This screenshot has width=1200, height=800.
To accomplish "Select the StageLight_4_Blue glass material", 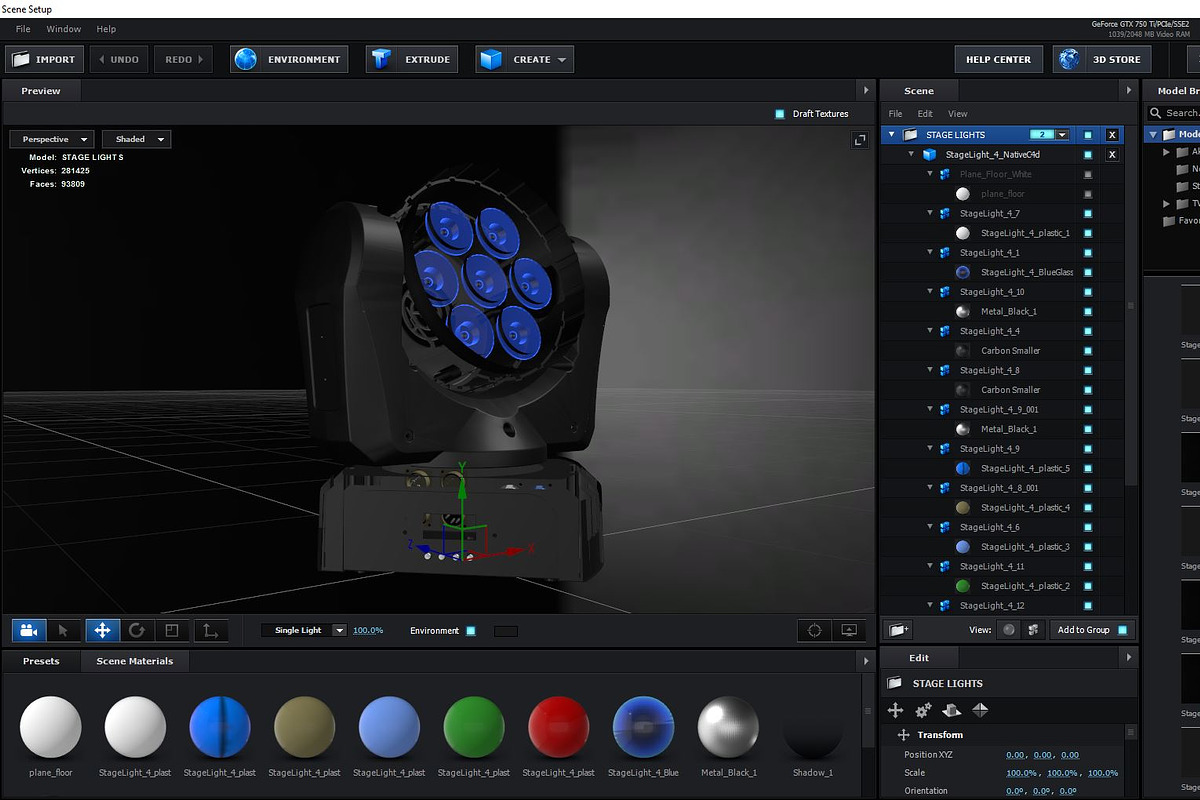I will (643, 727).
